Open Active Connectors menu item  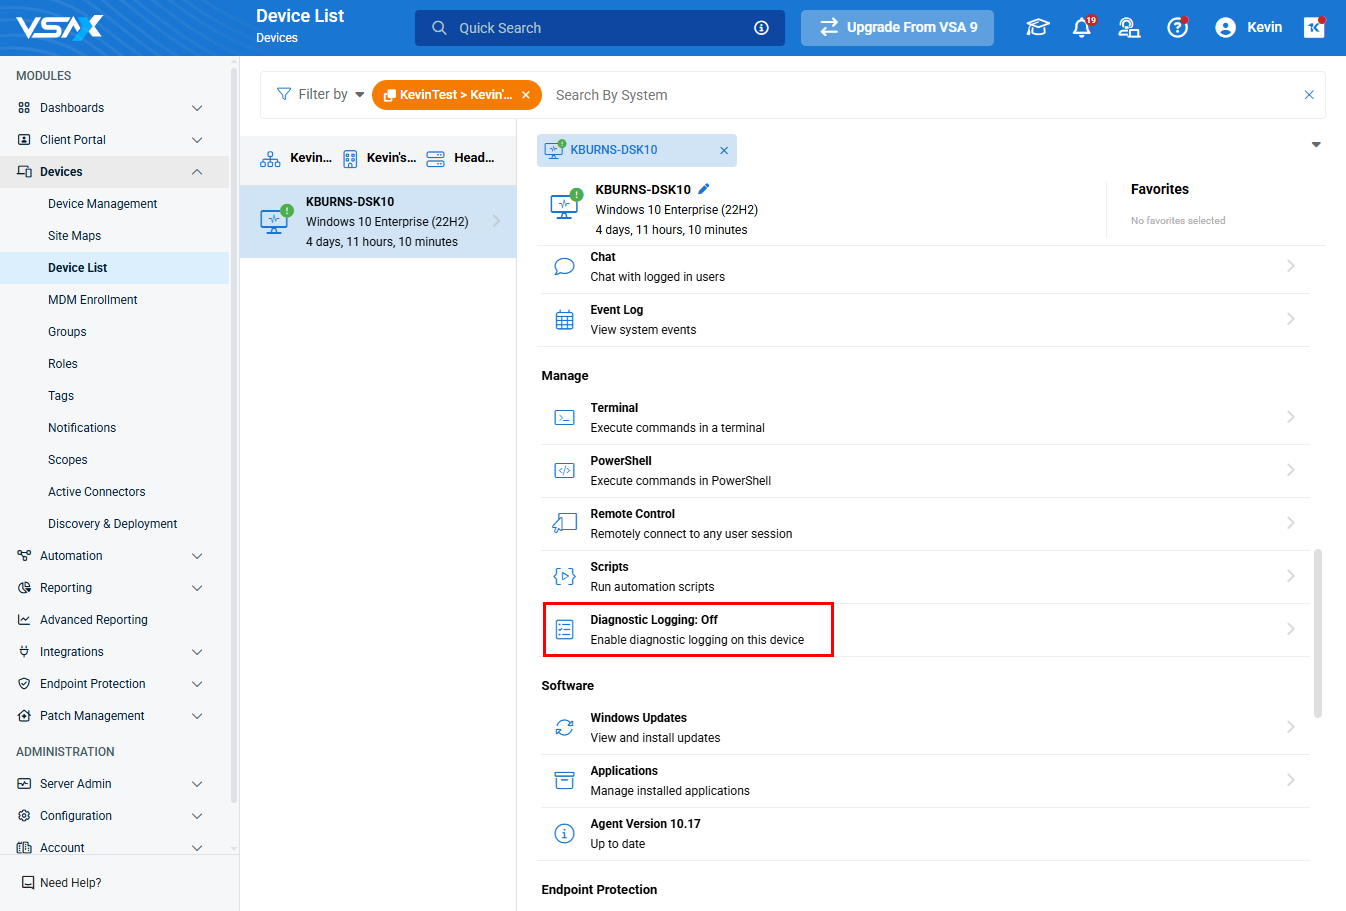point(97,492)
